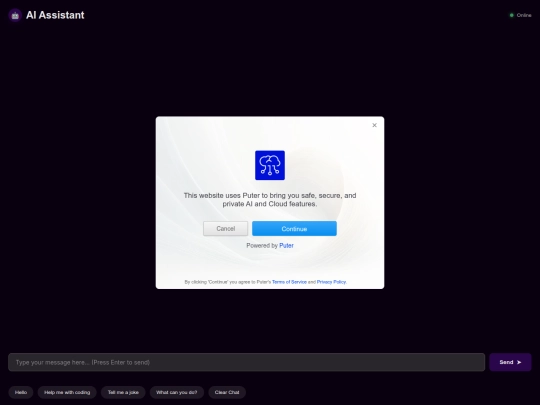Open the Privacy Policy link
This screenshot has height=405, width=540.
pos(331,282)
